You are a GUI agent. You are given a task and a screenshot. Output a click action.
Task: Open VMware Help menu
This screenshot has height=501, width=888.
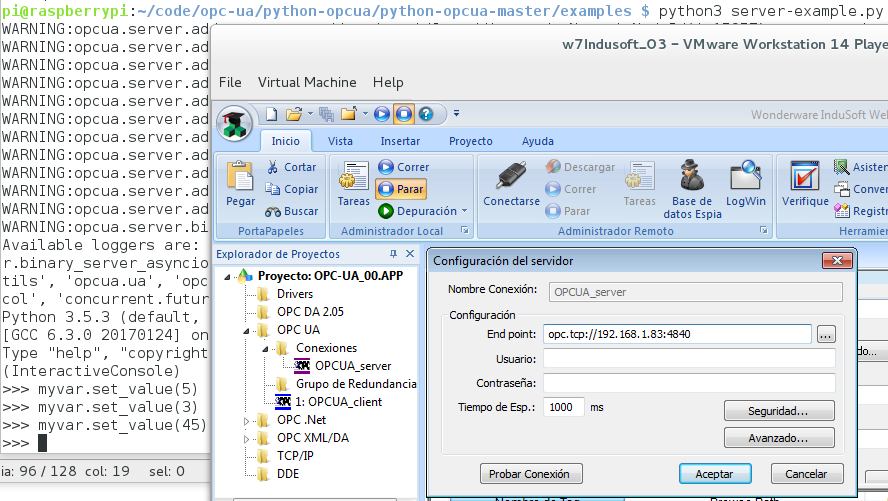(x=388, y=82)
